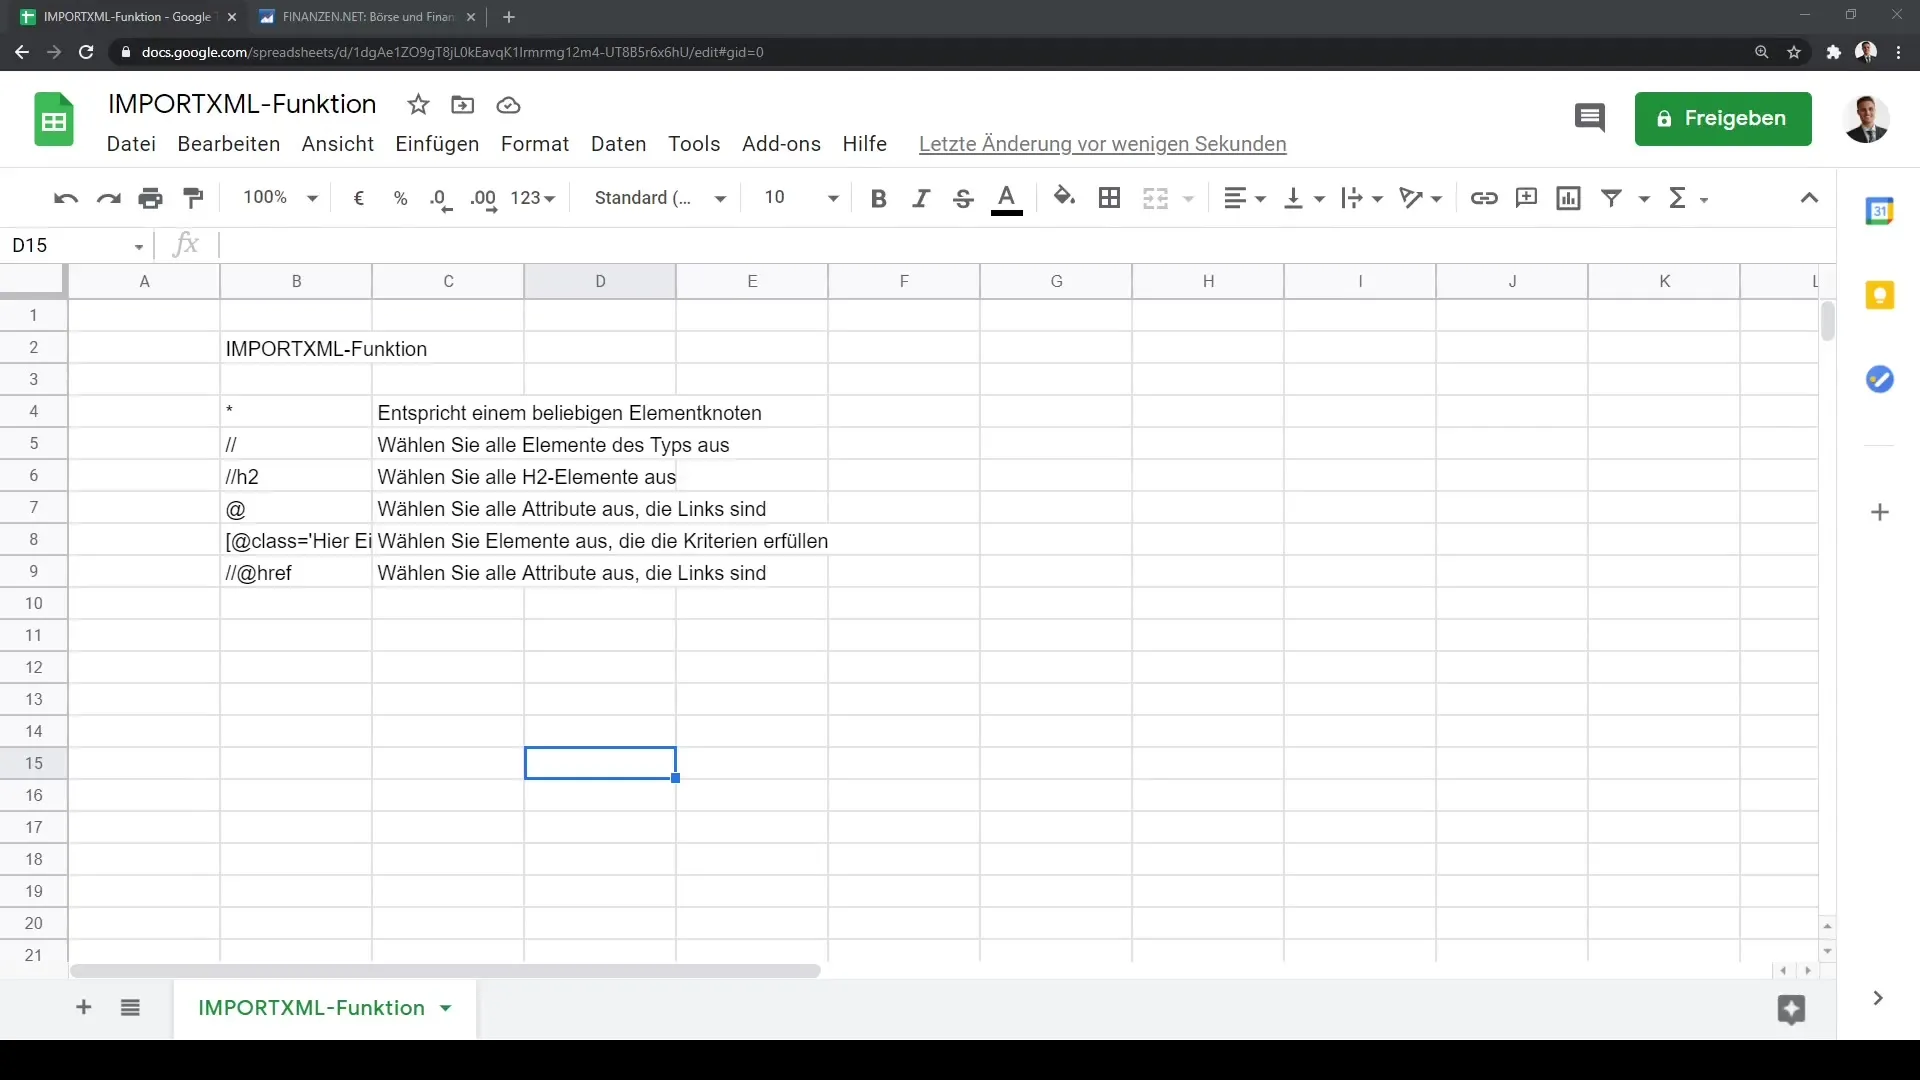Decrease decimal places icon
This screenshot has width=1920, height=1080.
[441, 199]
